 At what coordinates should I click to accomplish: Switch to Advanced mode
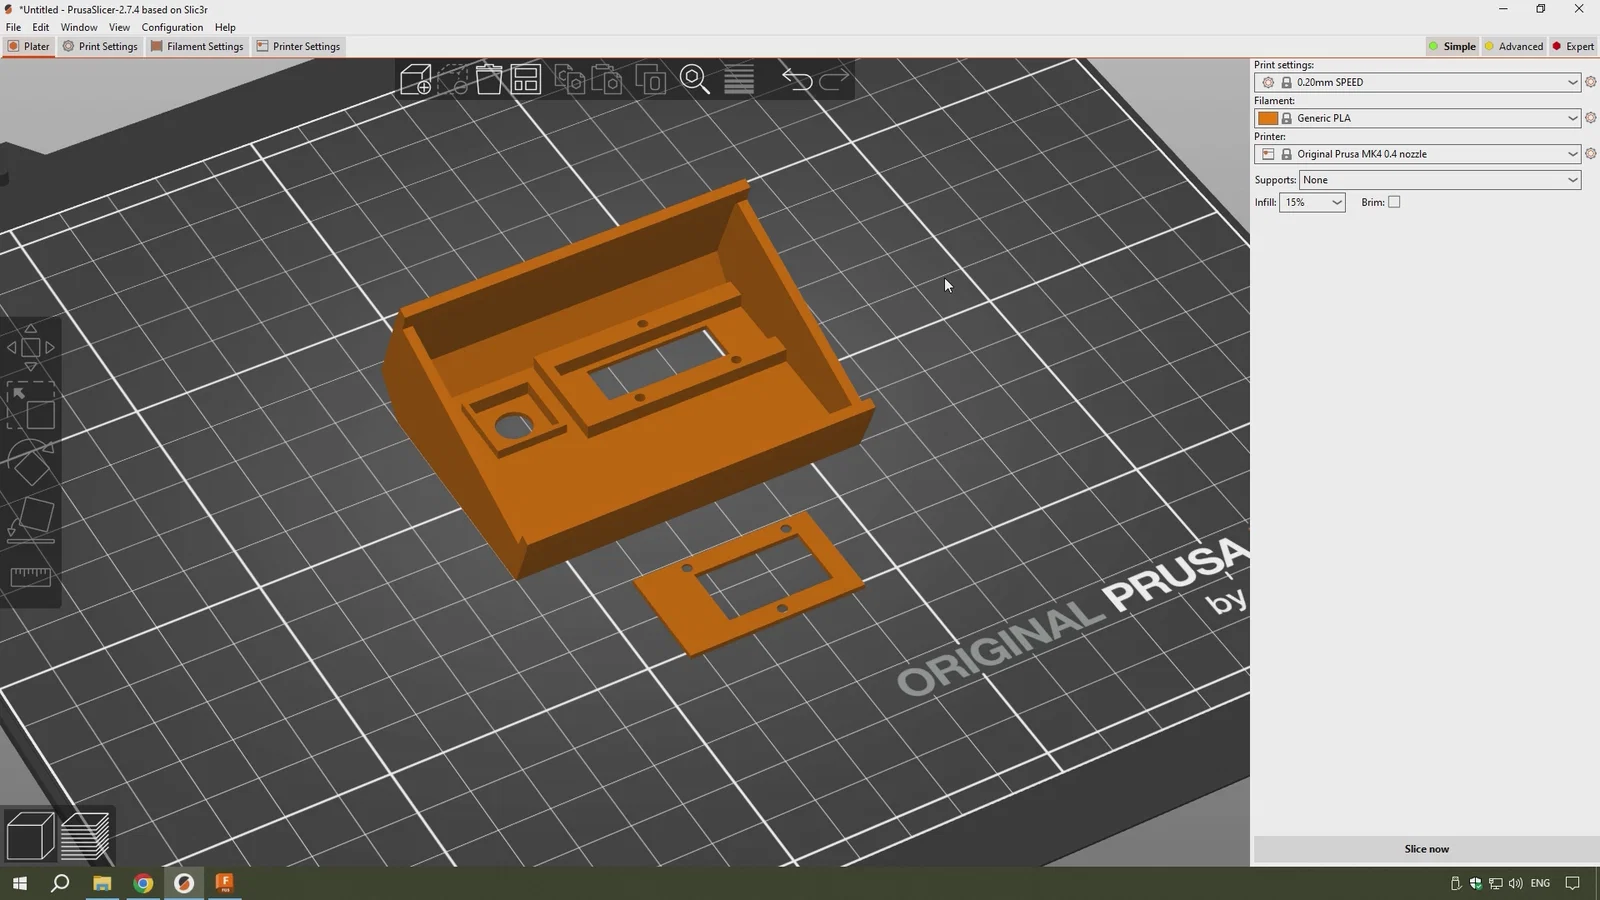click(x=1514, y=46)
